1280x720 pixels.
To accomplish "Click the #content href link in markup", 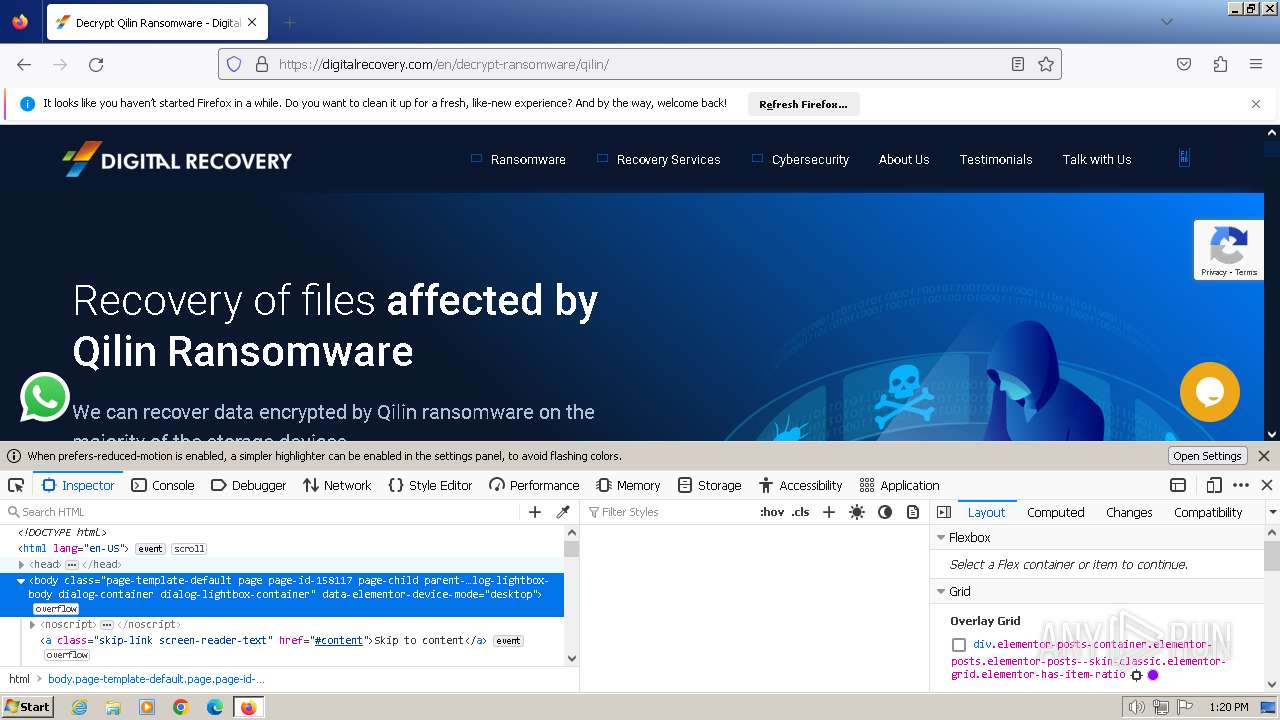I will [x=338, y=641].
